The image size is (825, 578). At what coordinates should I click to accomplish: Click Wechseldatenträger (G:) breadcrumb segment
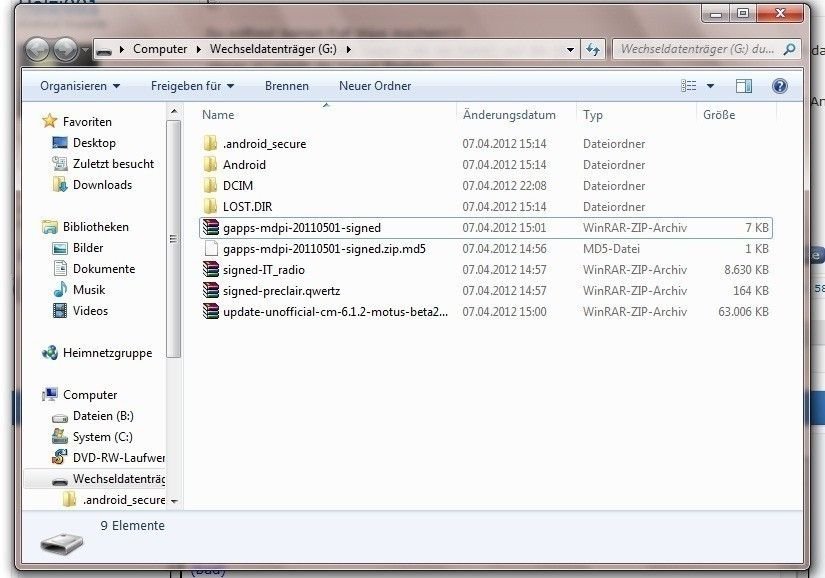tap(273, 49)
